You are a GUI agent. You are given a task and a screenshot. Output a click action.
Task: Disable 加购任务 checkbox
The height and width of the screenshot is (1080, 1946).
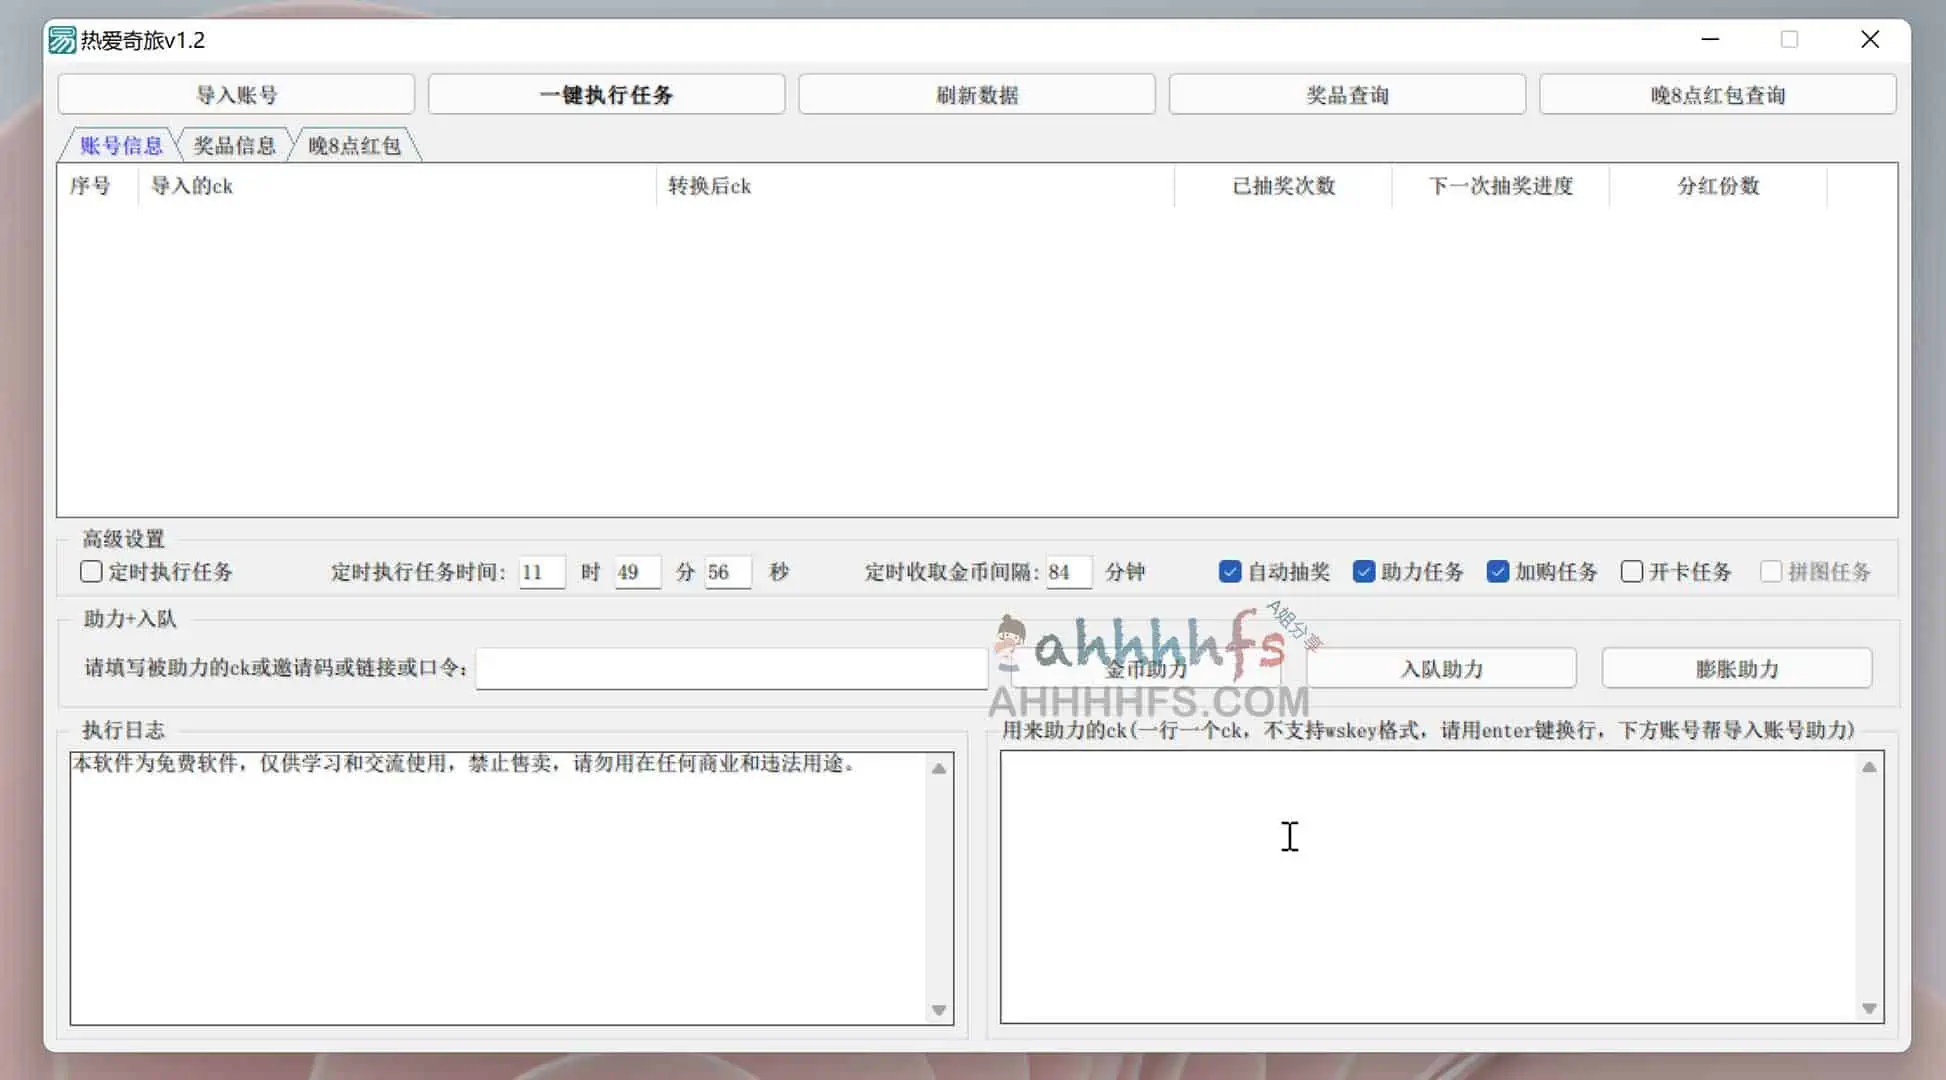click(1497, 572)
